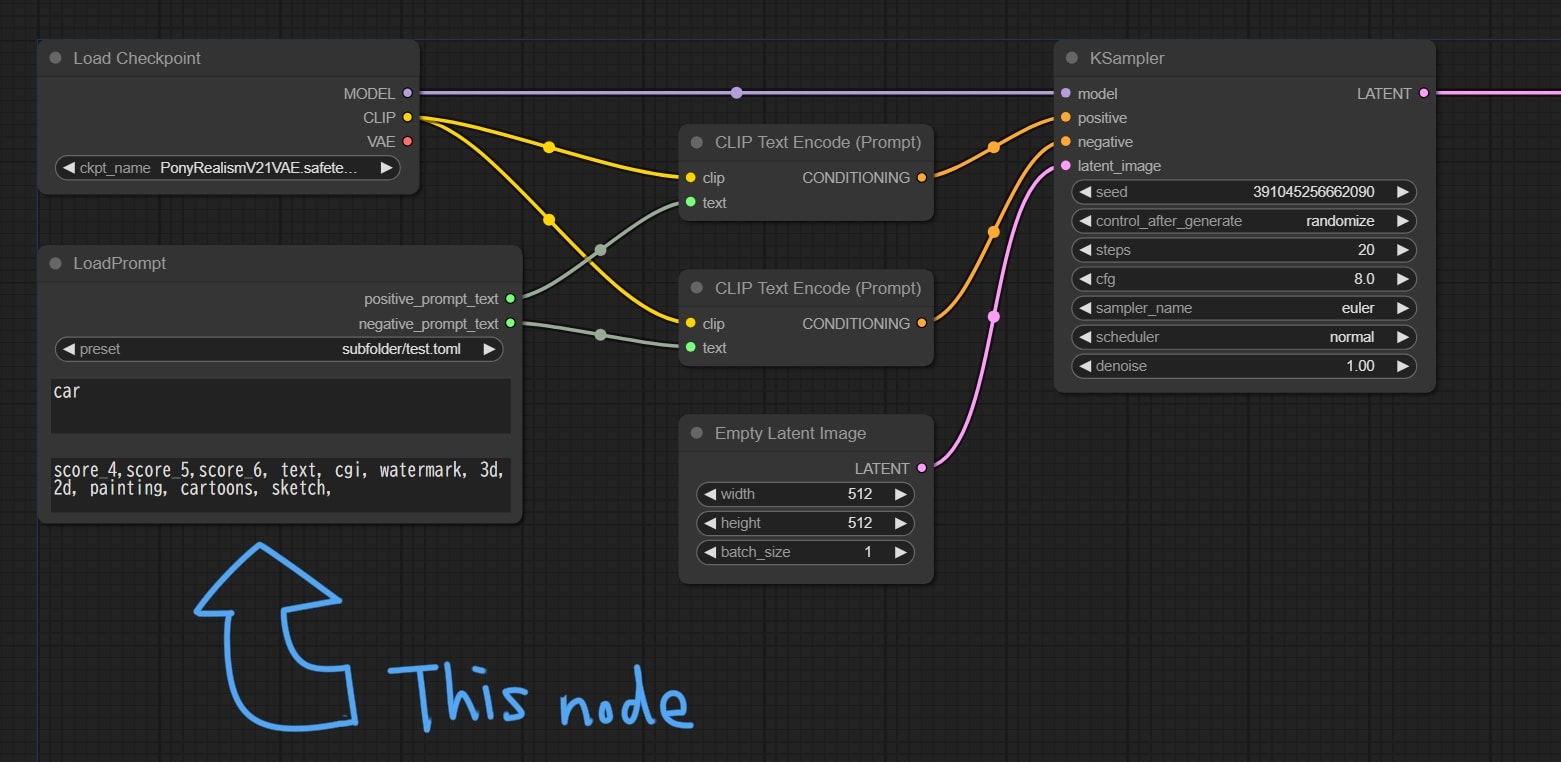This screenshot has height=762, width=1561.
Task: Select the previous checkpoint with ckpt_name left arrow
Action: click(x=68, y=168)
